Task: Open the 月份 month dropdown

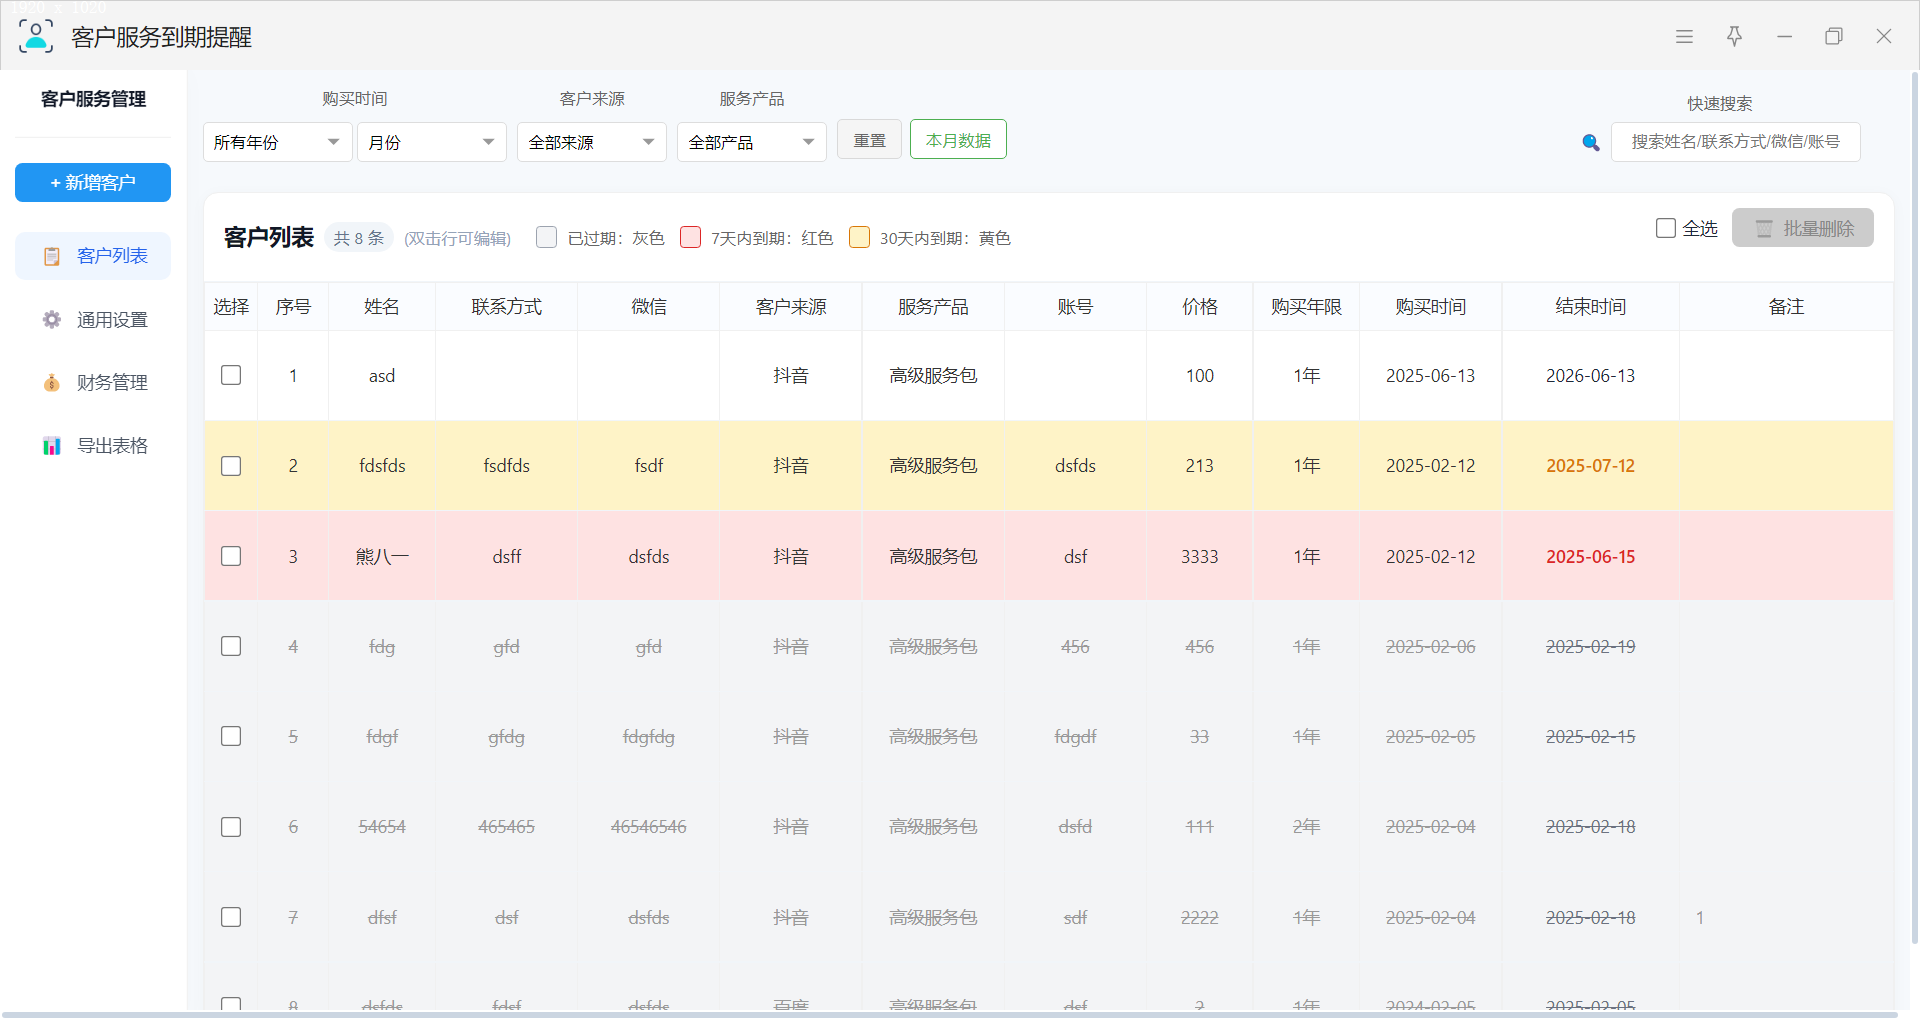Action: (432, 142)
